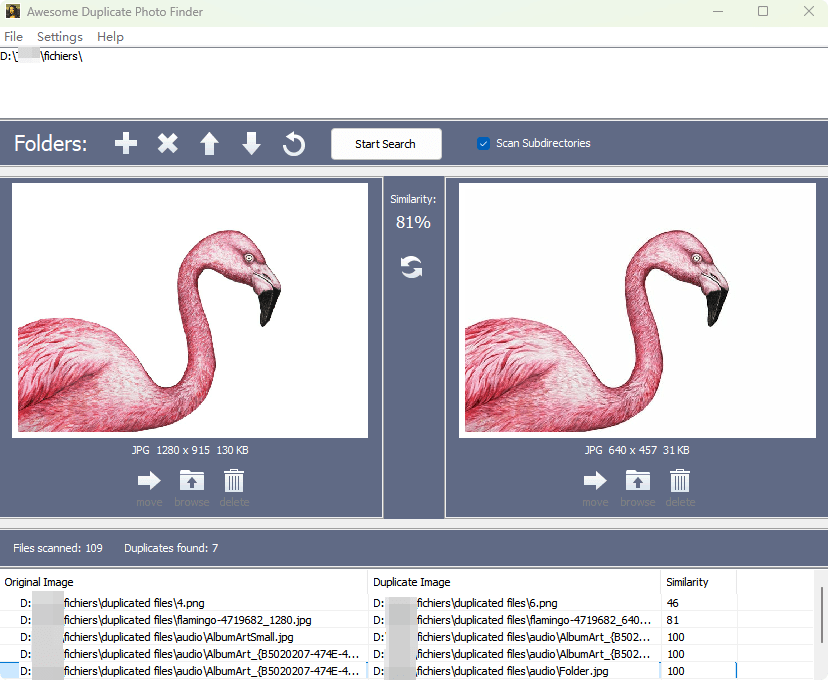Screen dimensions: 828x680
Task: Open the File menu
Action: click(x=13, y=36)
